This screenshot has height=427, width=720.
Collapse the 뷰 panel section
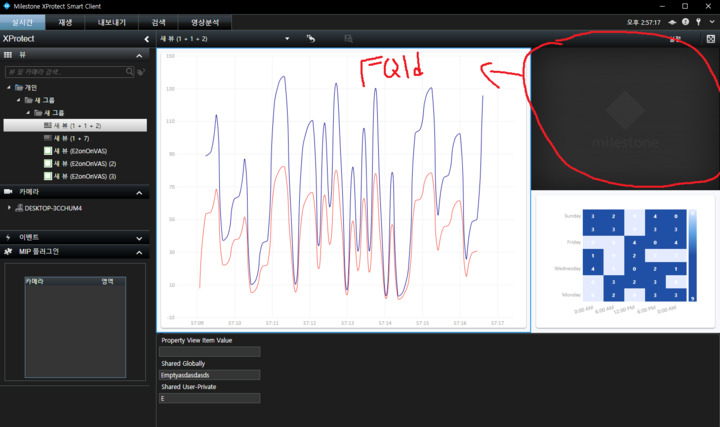tap(140, 54)
